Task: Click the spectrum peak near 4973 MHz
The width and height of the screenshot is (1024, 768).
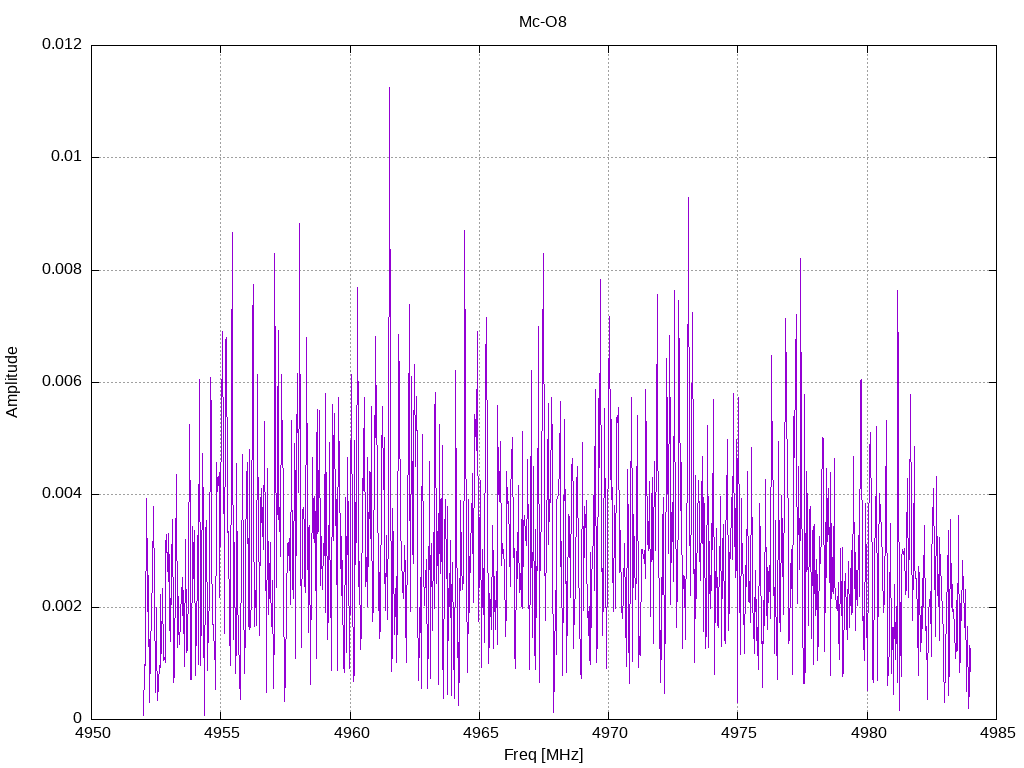Action: pyautogui.click(x=688, y=199)
